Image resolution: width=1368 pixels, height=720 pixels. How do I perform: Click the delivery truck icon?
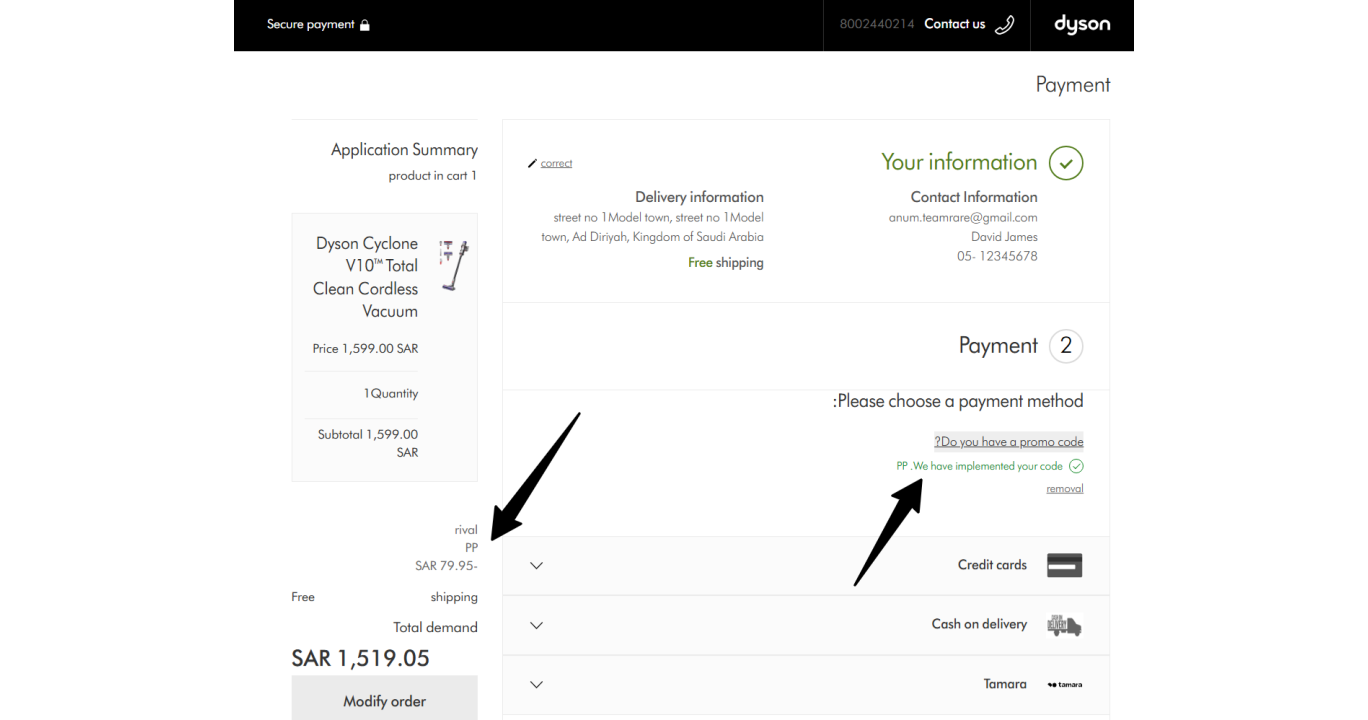click(1064, 625)
